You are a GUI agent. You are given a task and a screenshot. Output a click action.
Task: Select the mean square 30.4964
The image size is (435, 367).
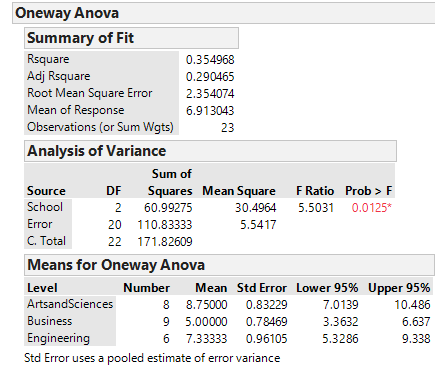pyautogui.click(x=256, y=208)
